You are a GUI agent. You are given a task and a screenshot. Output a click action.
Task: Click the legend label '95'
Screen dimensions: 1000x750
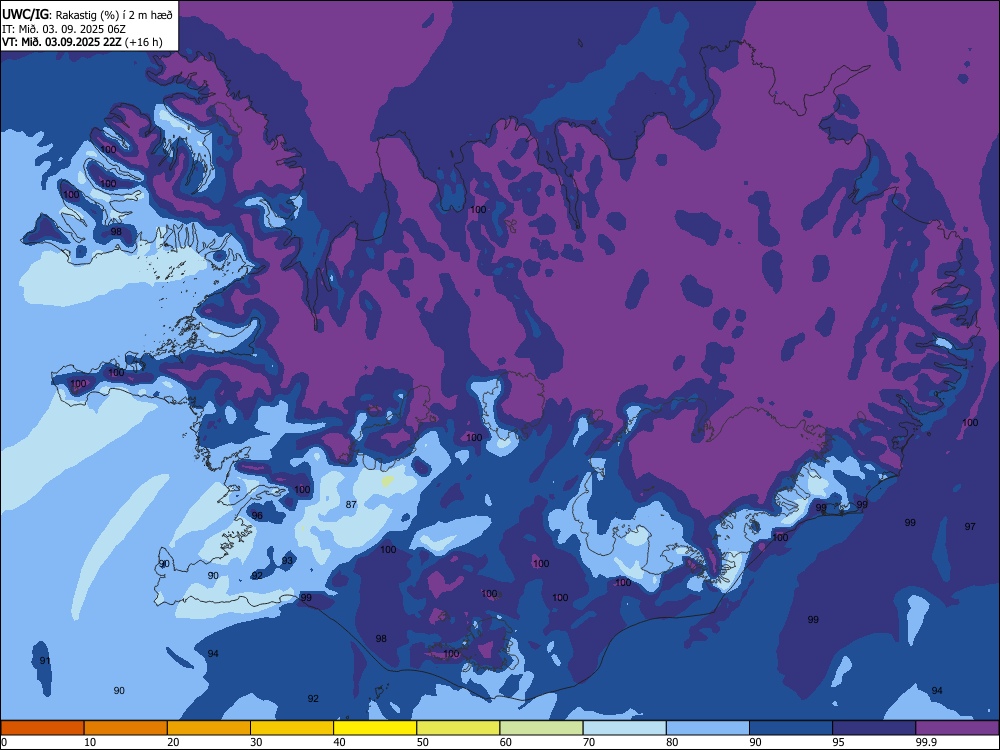[x=839, y=742]
